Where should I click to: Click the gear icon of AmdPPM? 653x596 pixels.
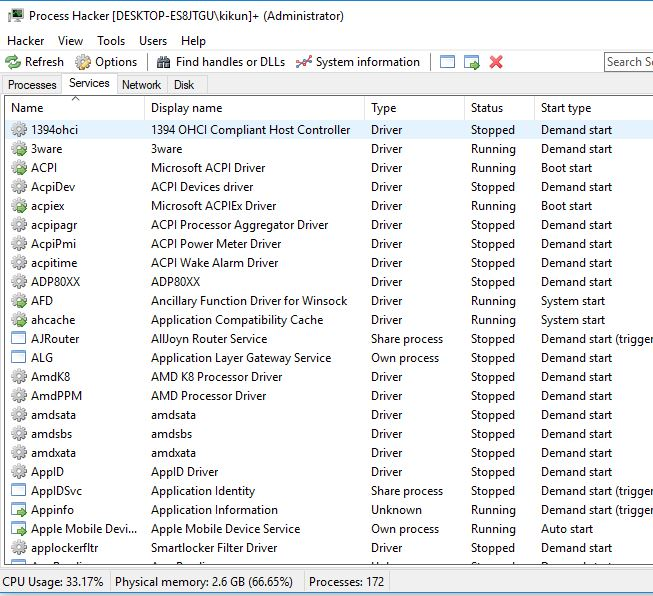19,396
